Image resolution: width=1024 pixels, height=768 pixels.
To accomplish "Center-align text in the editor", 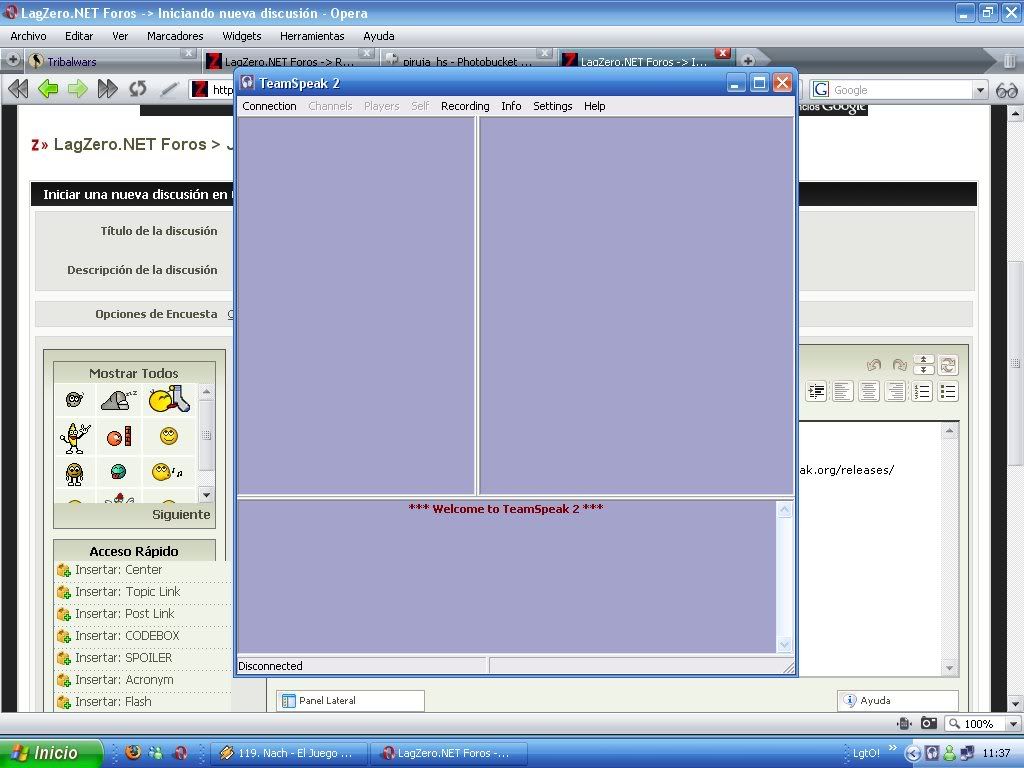I will click(869, 391).
